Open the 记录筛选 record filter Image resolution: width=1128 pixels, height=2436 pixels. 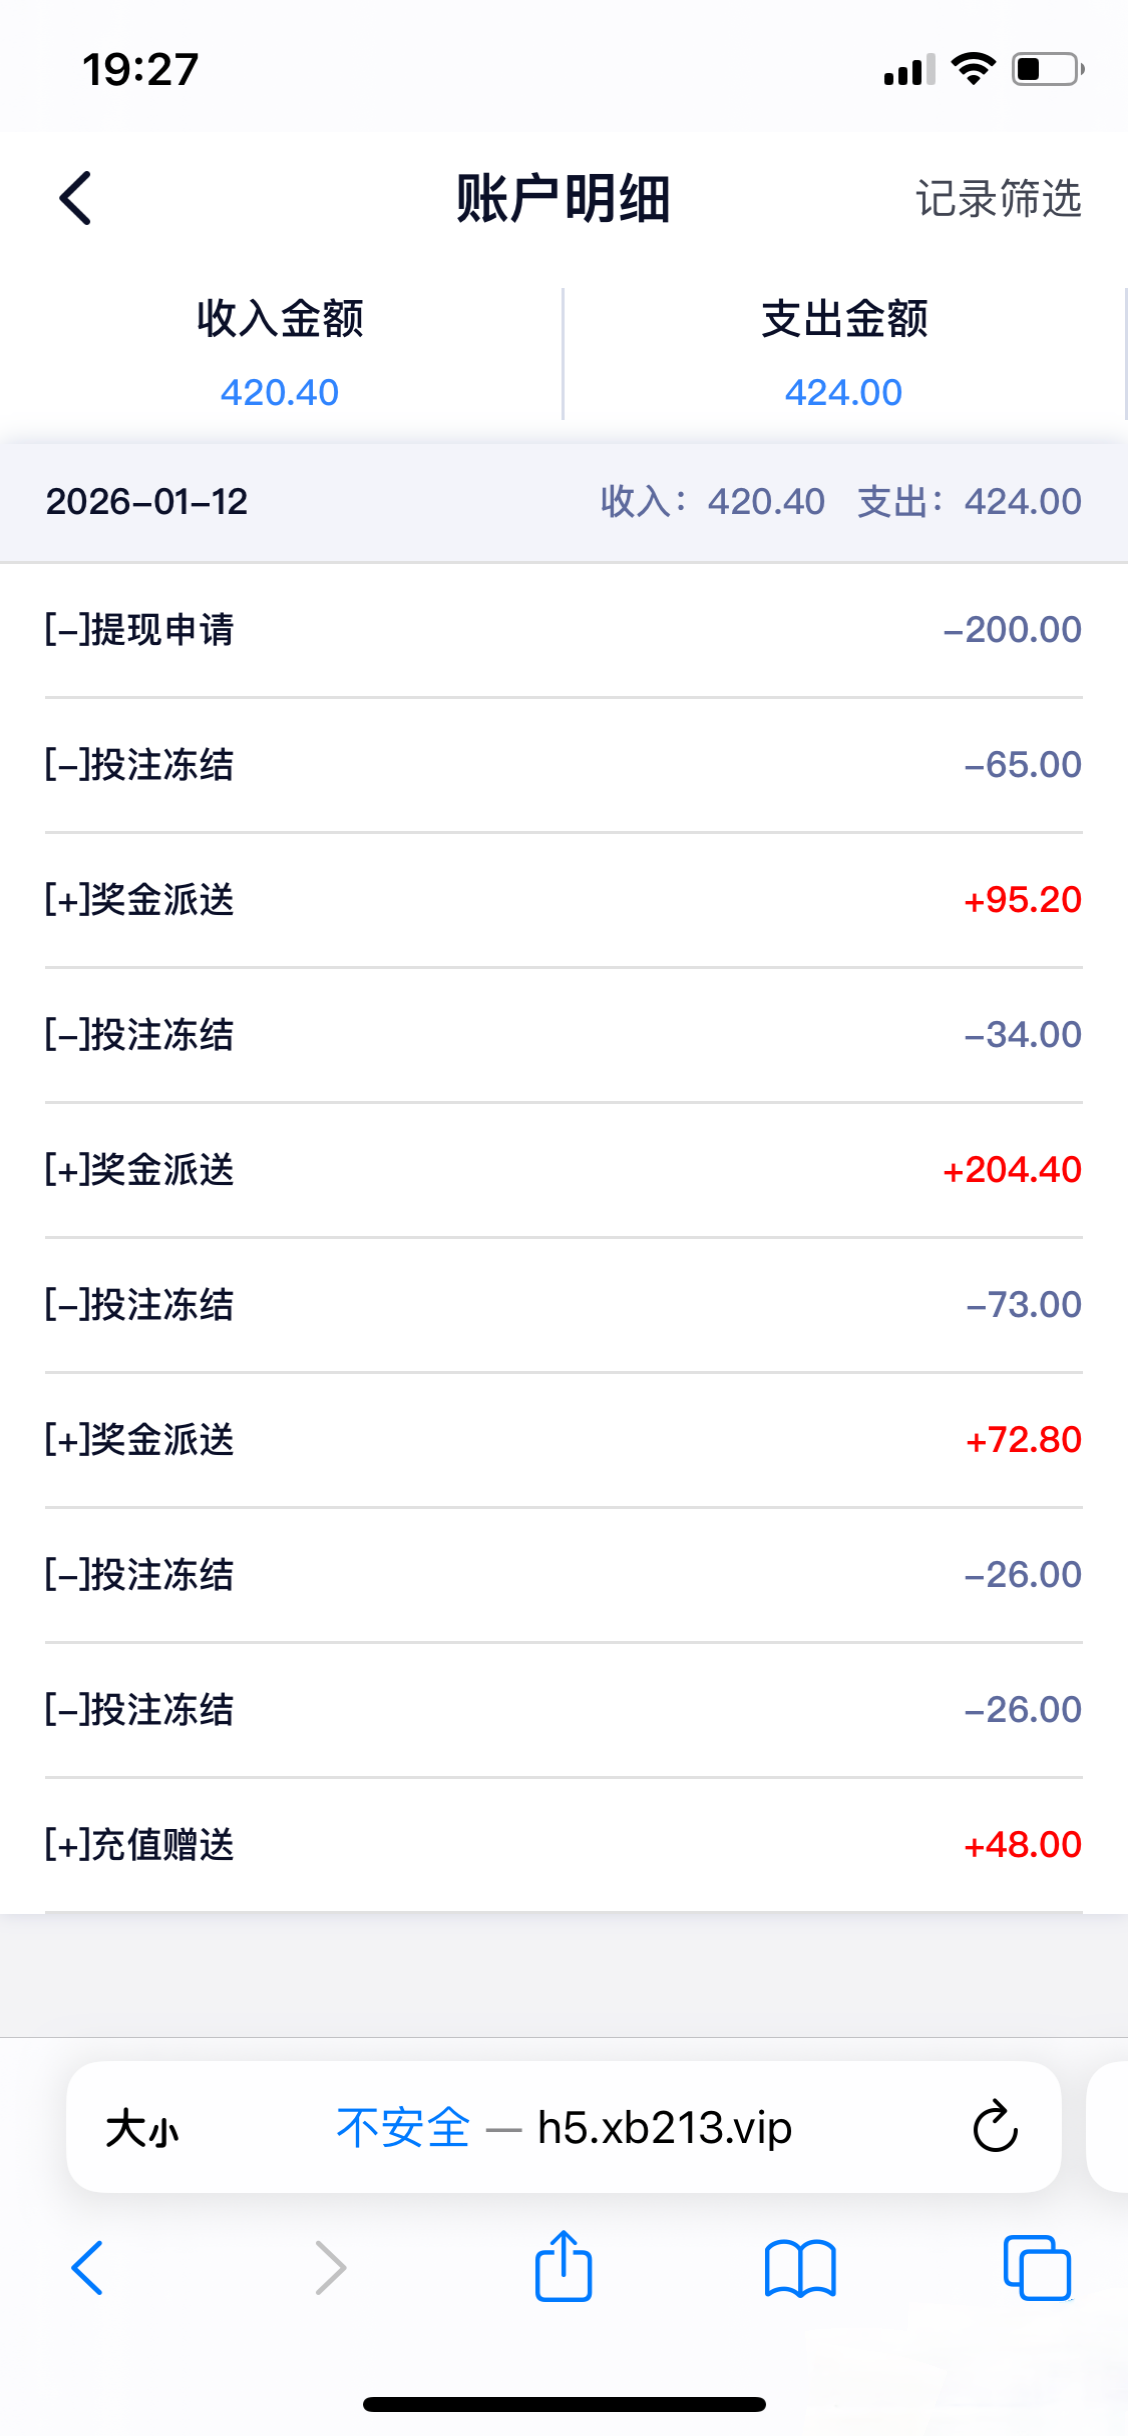[998, 198]
